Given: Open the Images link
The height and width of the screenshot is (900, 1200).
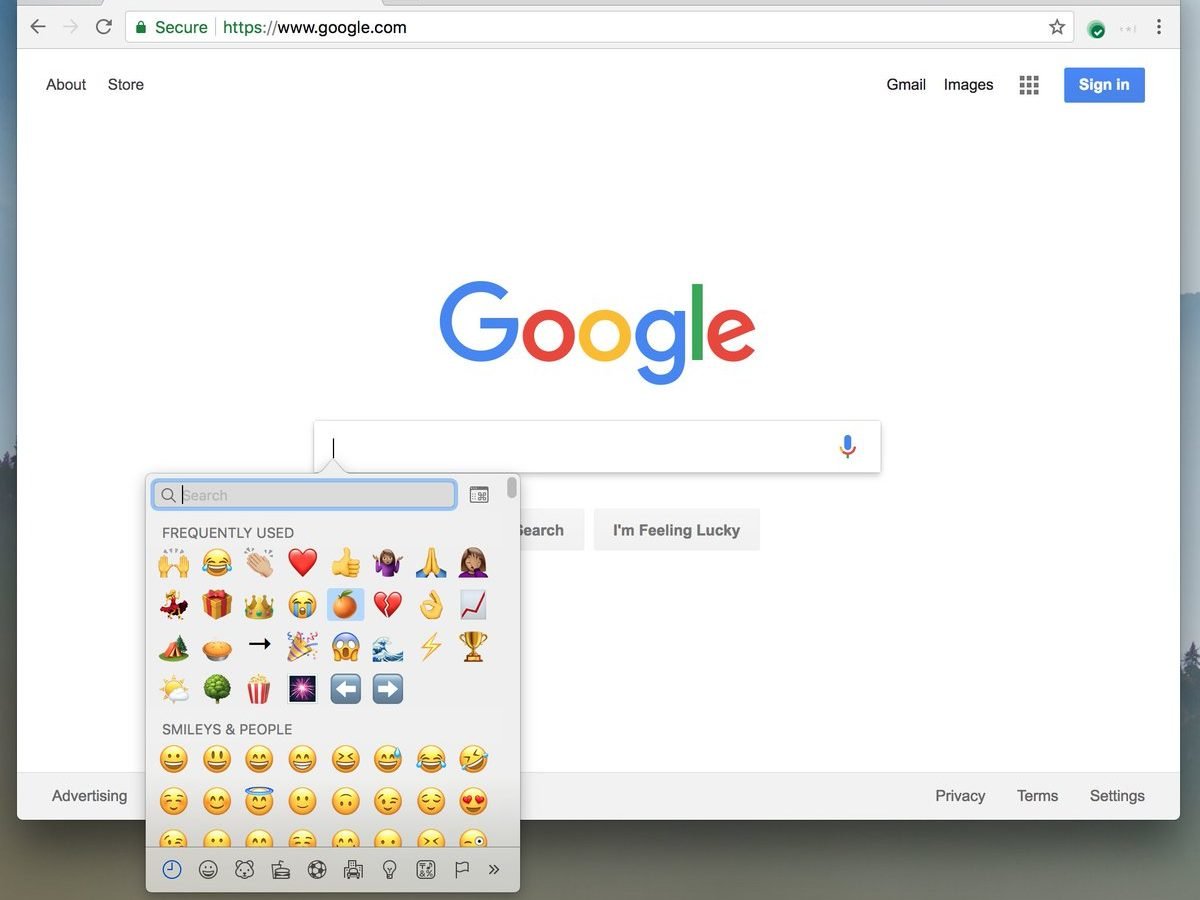Looking at the screenshot, I should pos(969,85).
